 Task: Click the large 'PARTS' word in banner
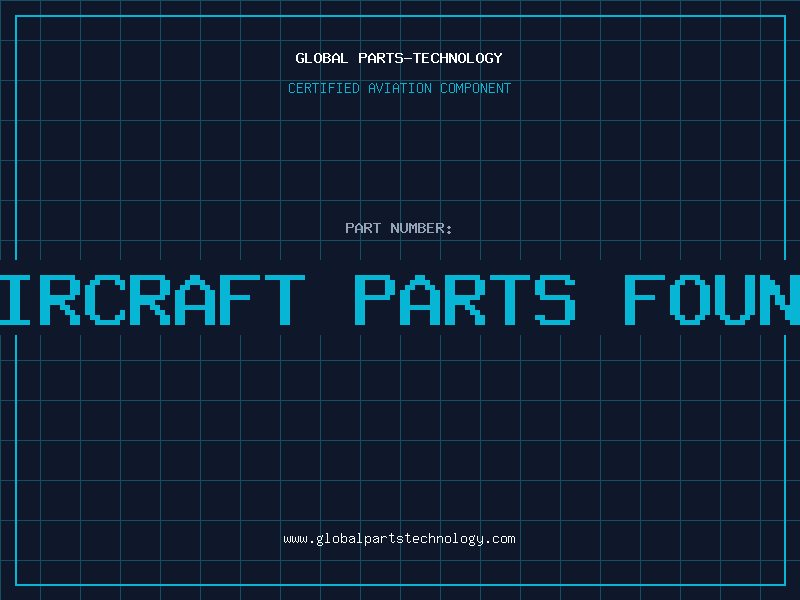pos(465,300)
